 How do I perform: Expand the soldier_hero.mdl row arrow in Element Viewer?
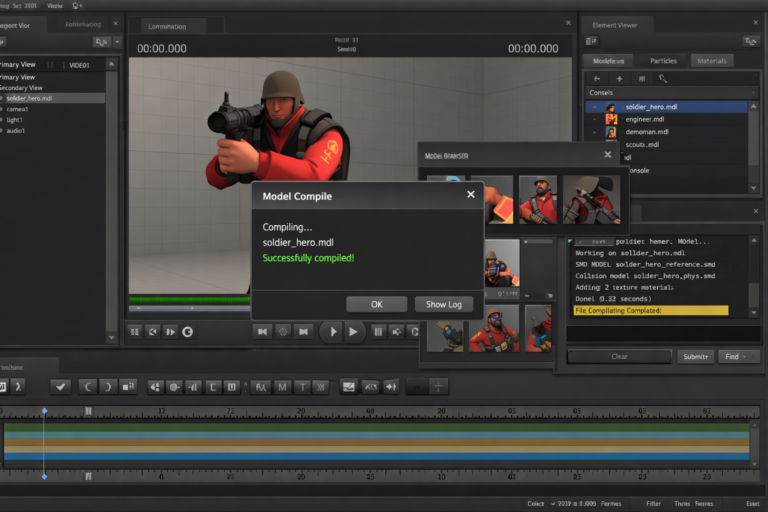(x=595, y=107)
